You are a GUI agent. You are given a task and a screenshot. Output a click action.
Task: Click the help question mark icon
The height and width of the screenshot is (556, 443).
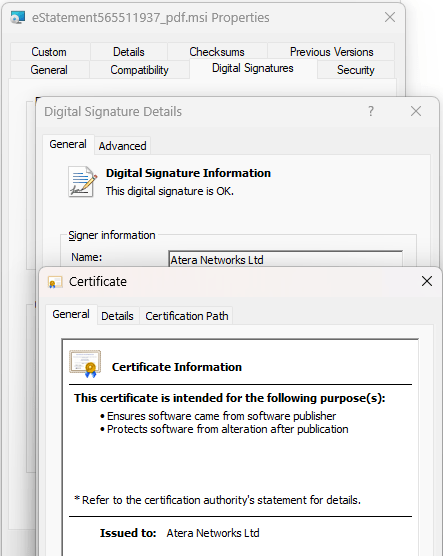tap(371, 111)
